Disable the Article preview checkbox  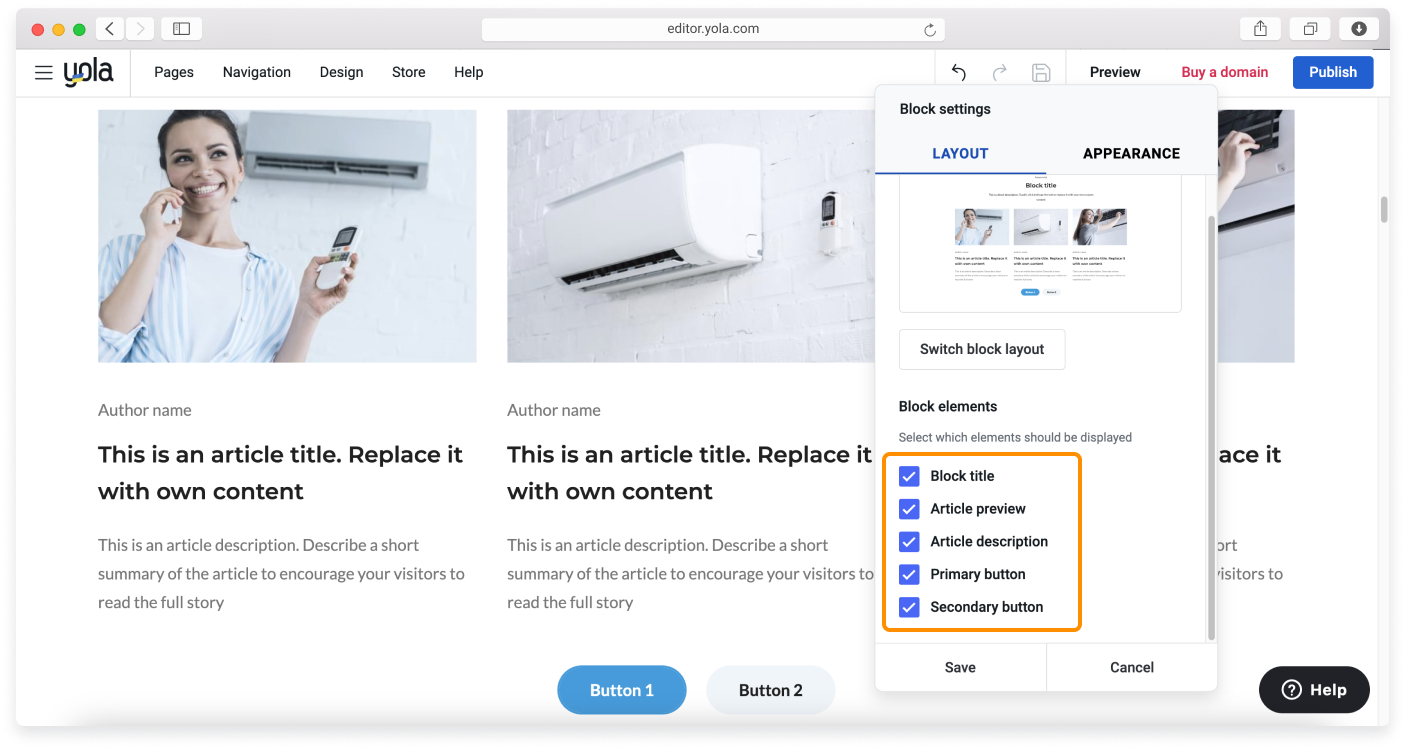[909, 509]
